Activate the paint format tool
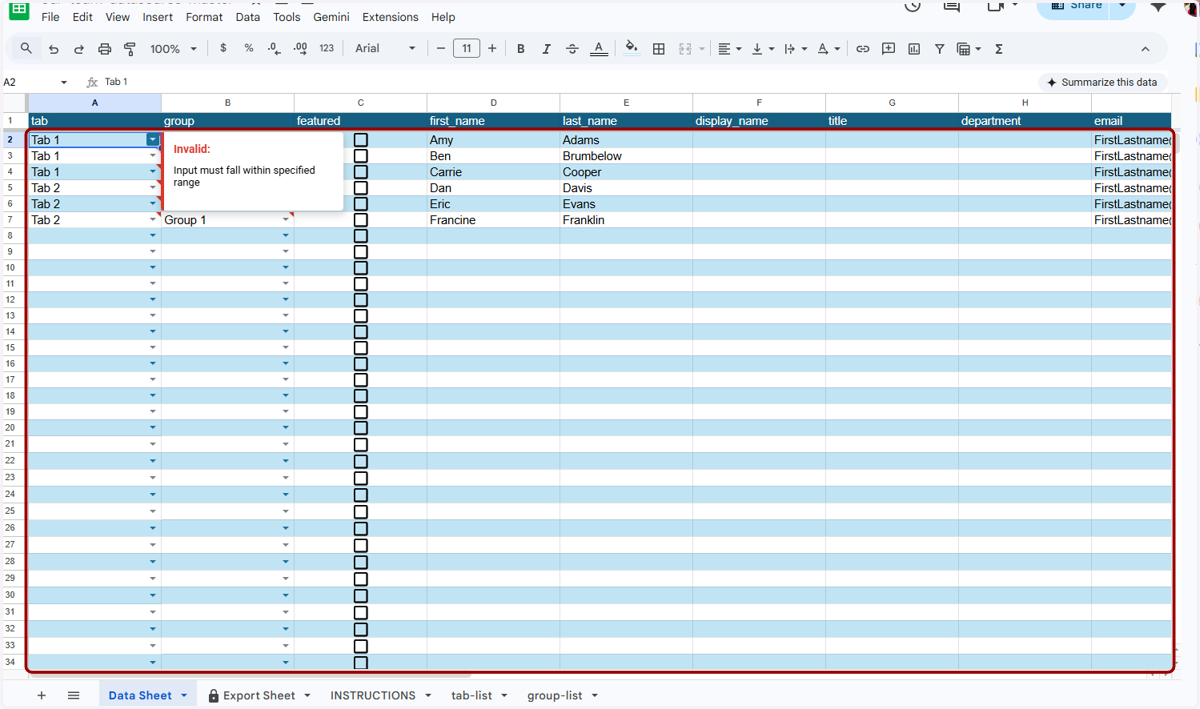The width and height of the screenshot is (1200, 709). (130, 49)
